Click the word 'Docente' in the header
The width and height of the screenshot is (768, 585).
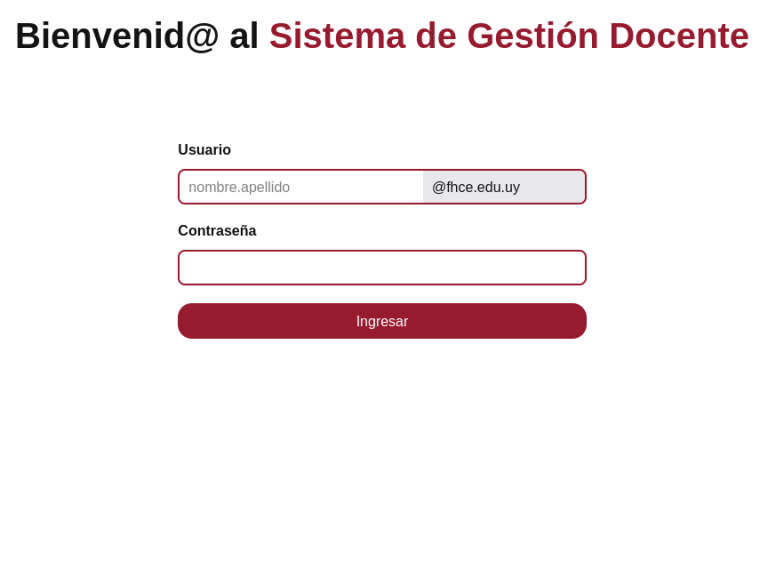[x=679, y=36]
